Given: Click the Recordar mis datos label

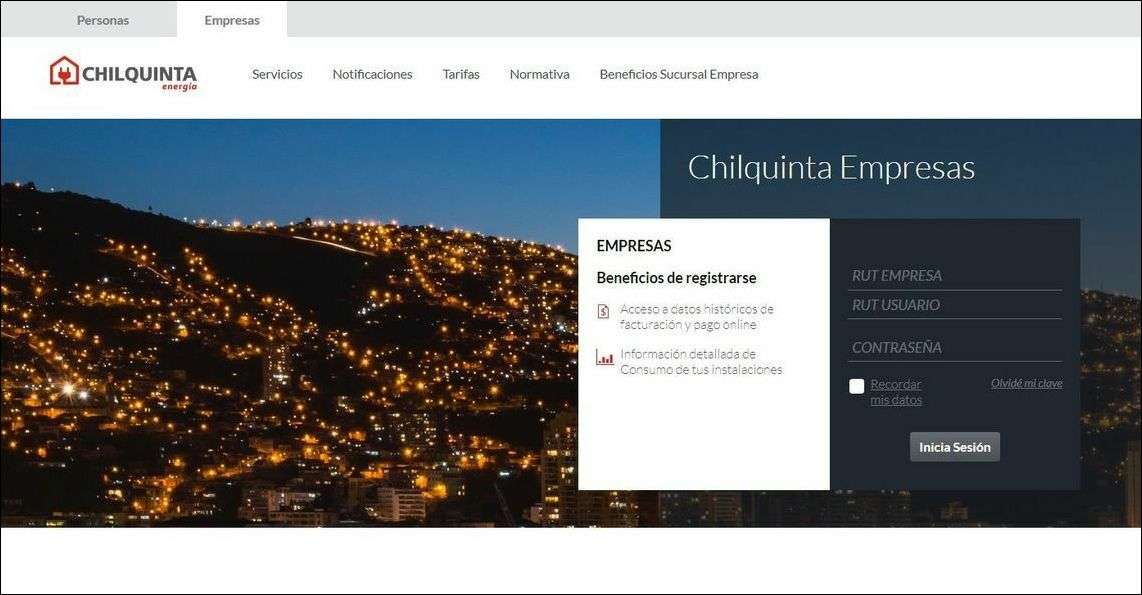Looking at the screenshot, I should (x=896, y=392).
